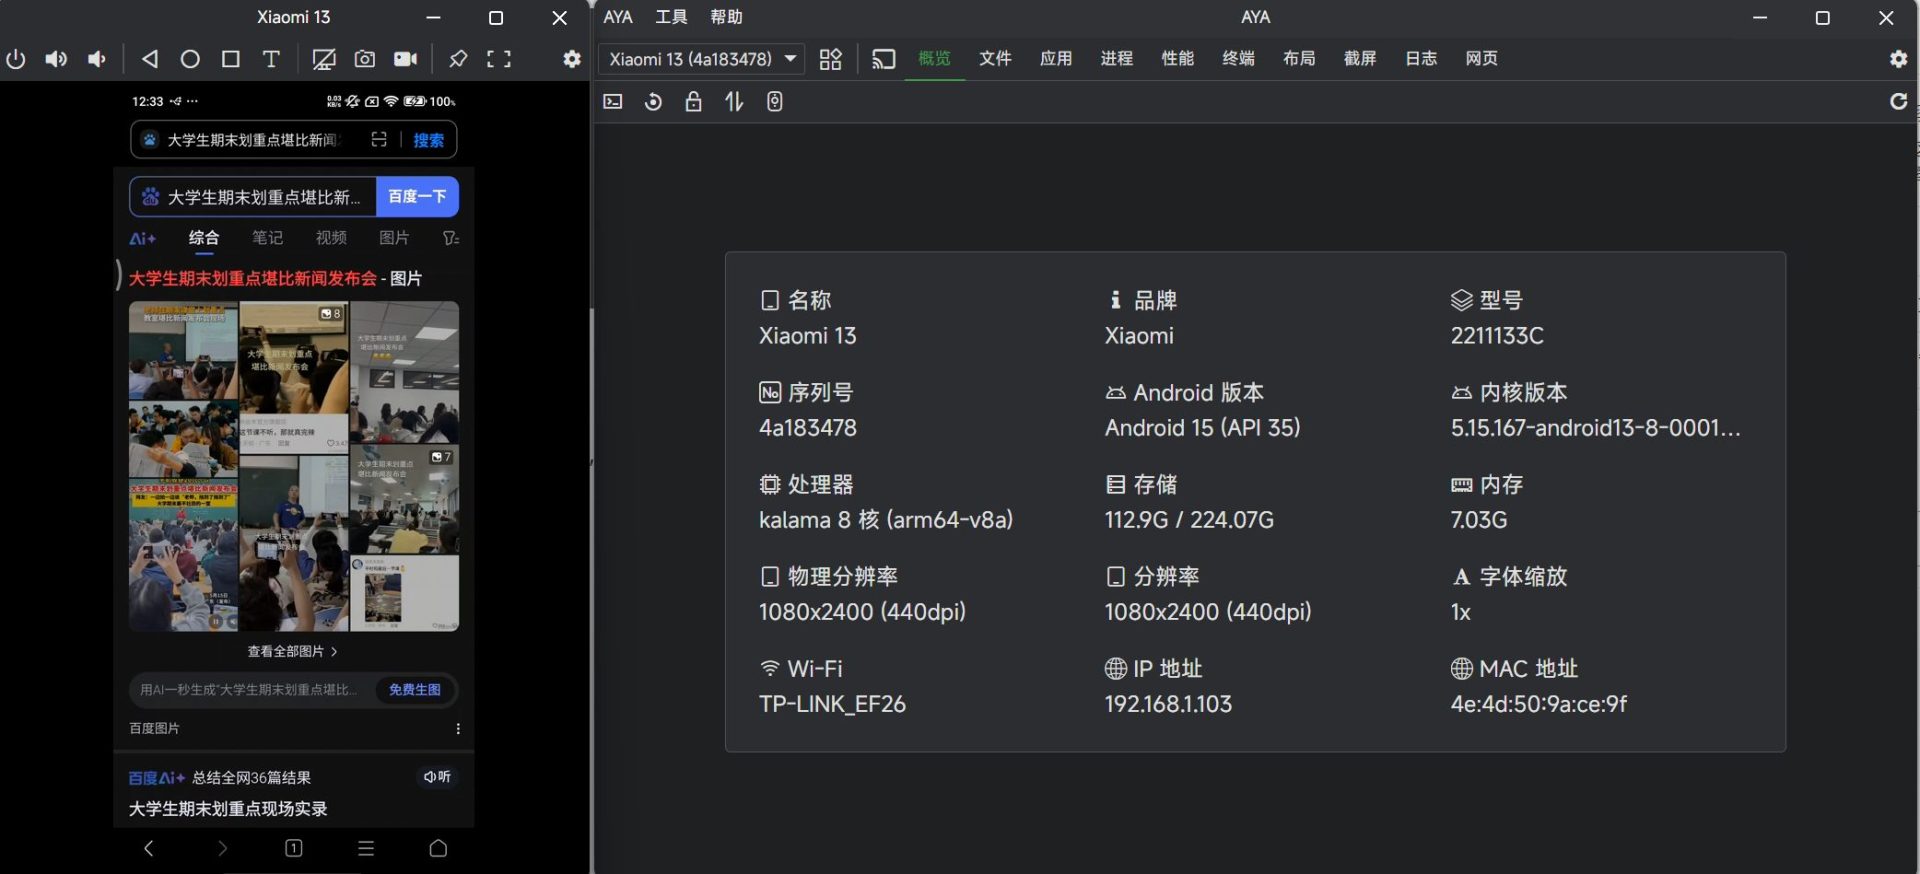This screenshot has height=874, width=1920.
Task: Click the MAC address value 4e:4d:50:9a:ce:9f
Action: (x=1539, y=704)
